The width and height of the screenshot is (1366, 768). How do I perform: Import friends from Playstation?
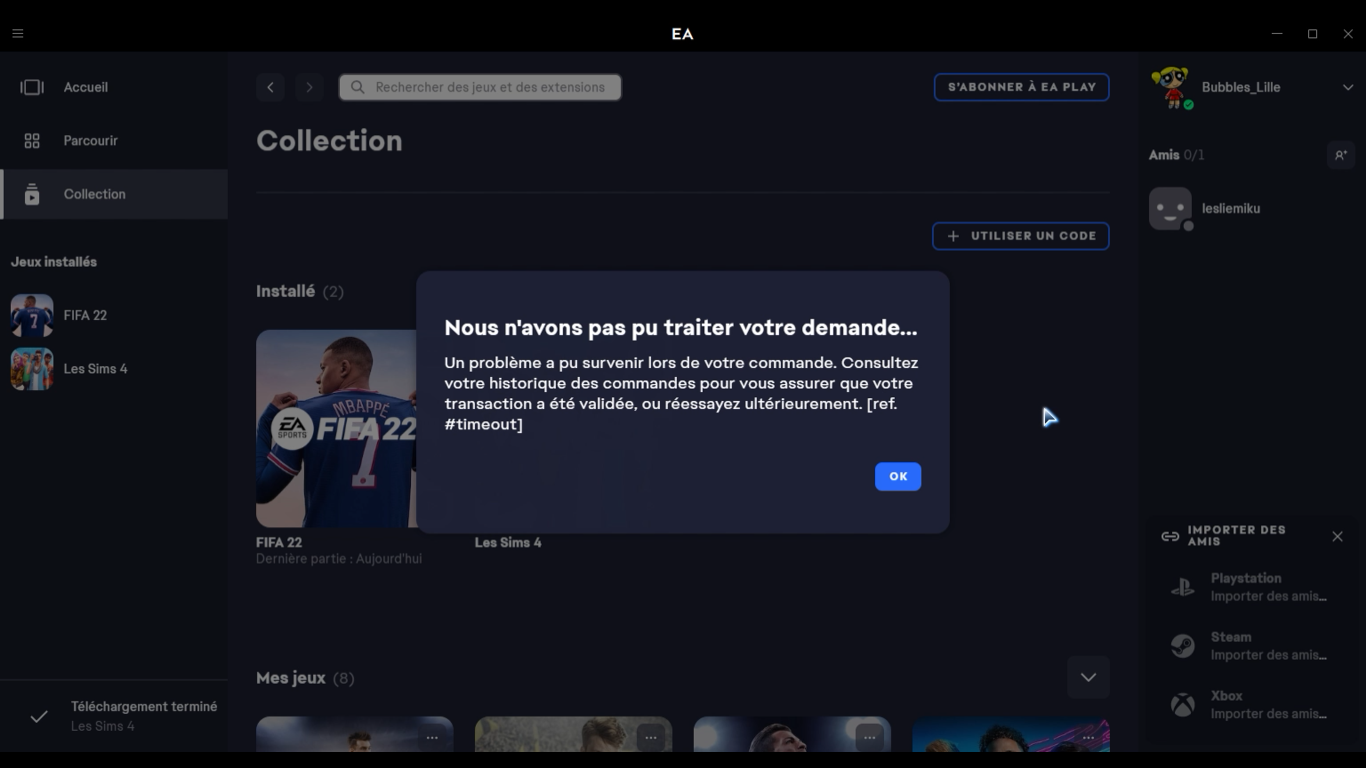tap(1251, 587)
